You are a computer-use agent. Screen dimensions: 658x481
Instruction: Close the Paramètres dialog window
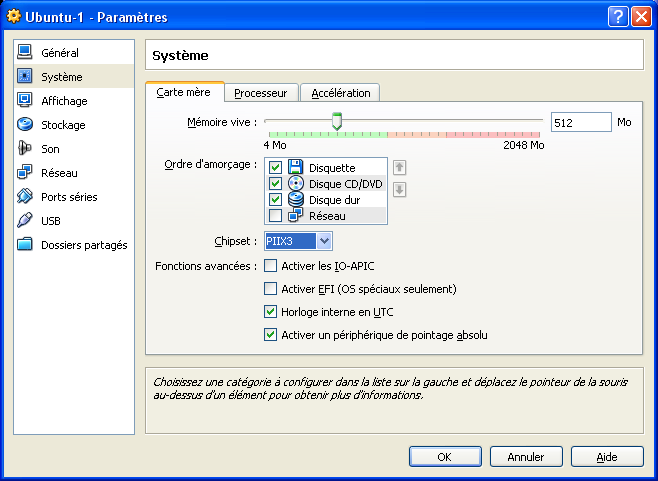pyautogui.click(x=641, y=17)
